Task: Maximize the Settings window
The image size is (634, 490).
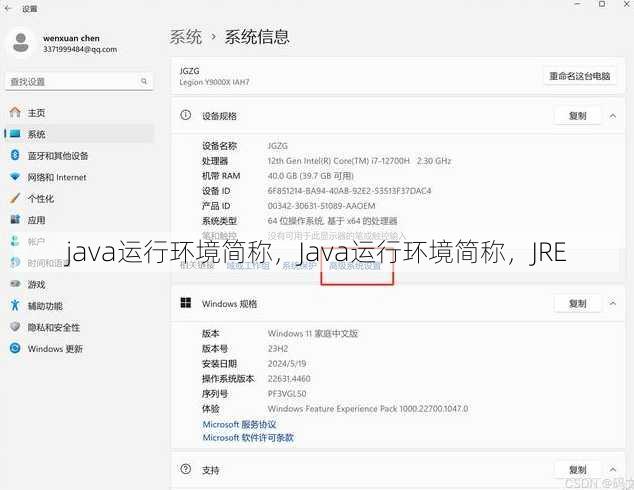Action: 602,4
